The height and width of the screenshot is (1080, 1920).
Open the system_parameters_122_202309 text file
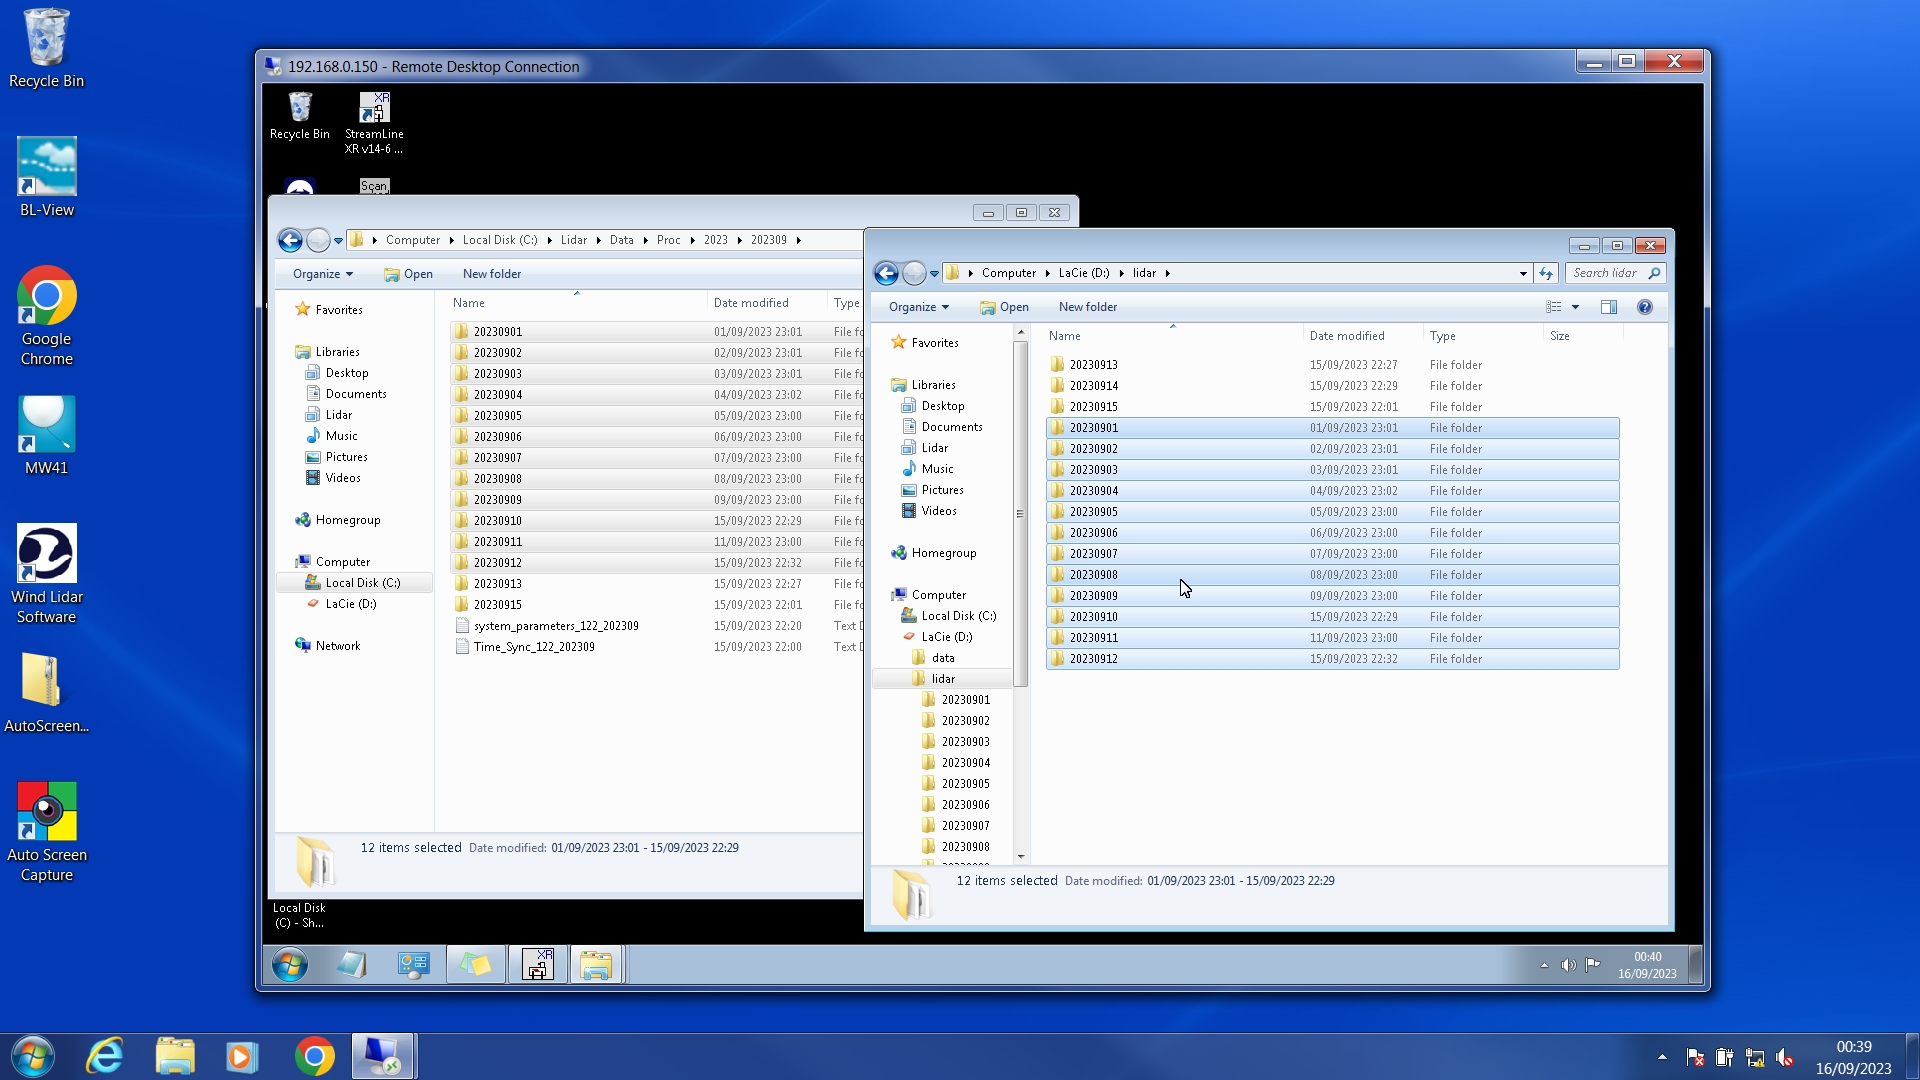(x=556, y=626)
